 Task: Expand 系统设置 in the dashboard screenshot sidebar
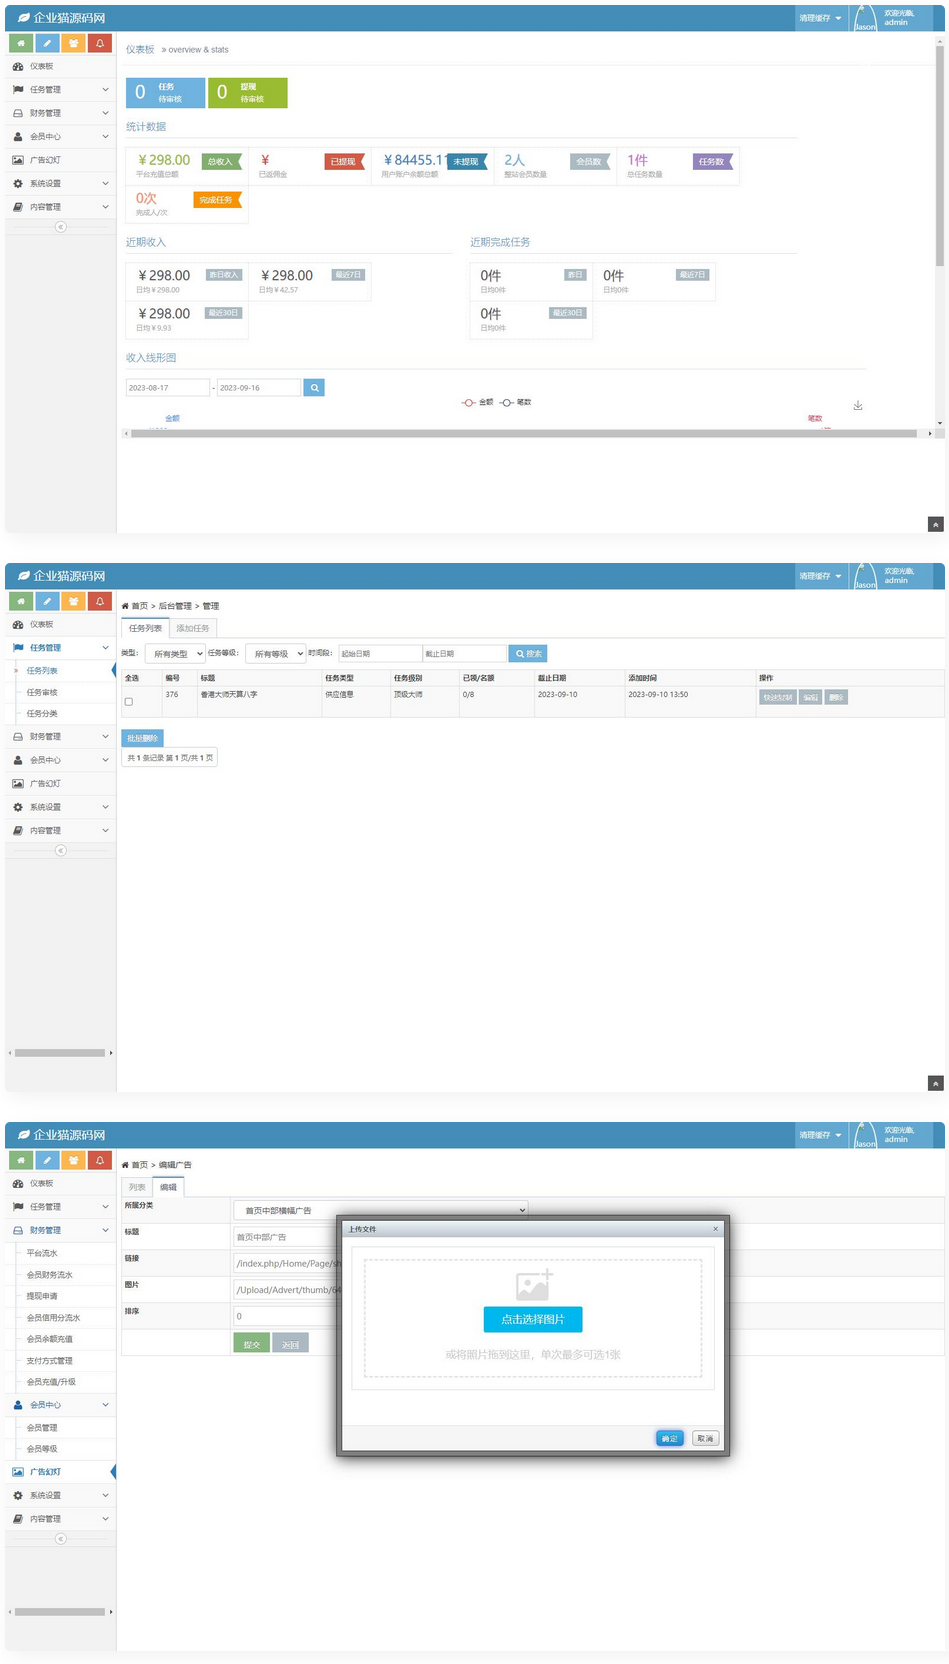coord(60,184)
